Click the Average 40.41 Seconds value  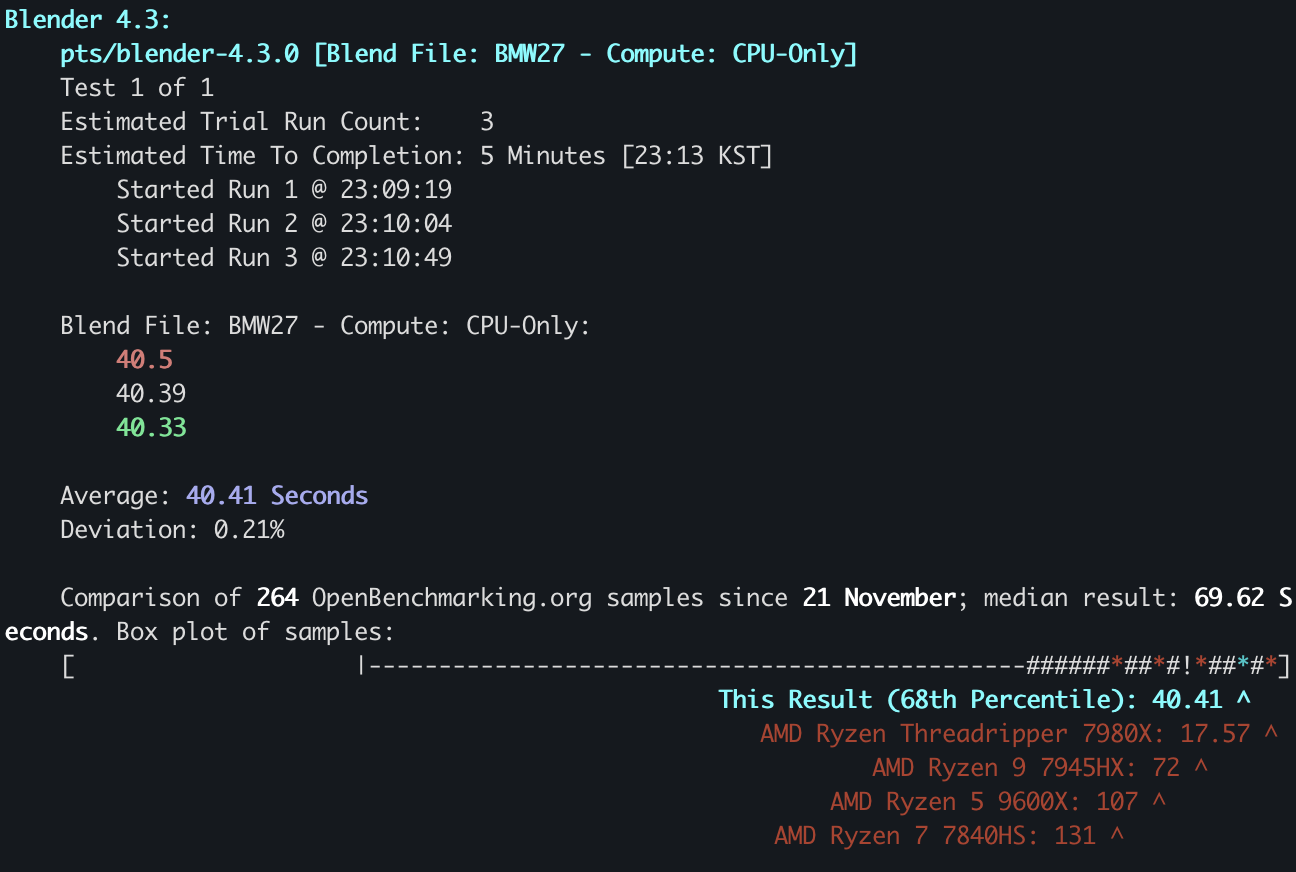277,496
